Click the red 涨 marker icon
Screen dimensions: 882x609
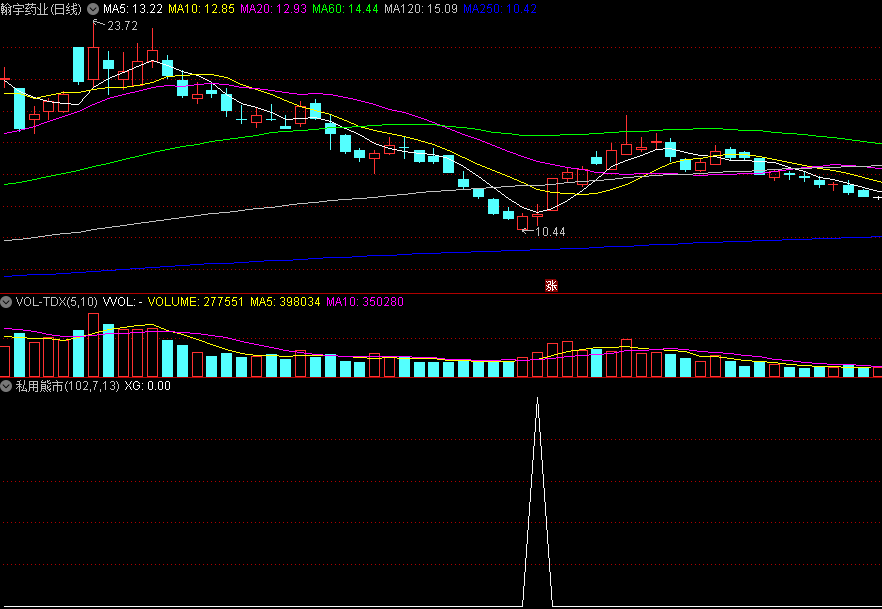[551, 285]
